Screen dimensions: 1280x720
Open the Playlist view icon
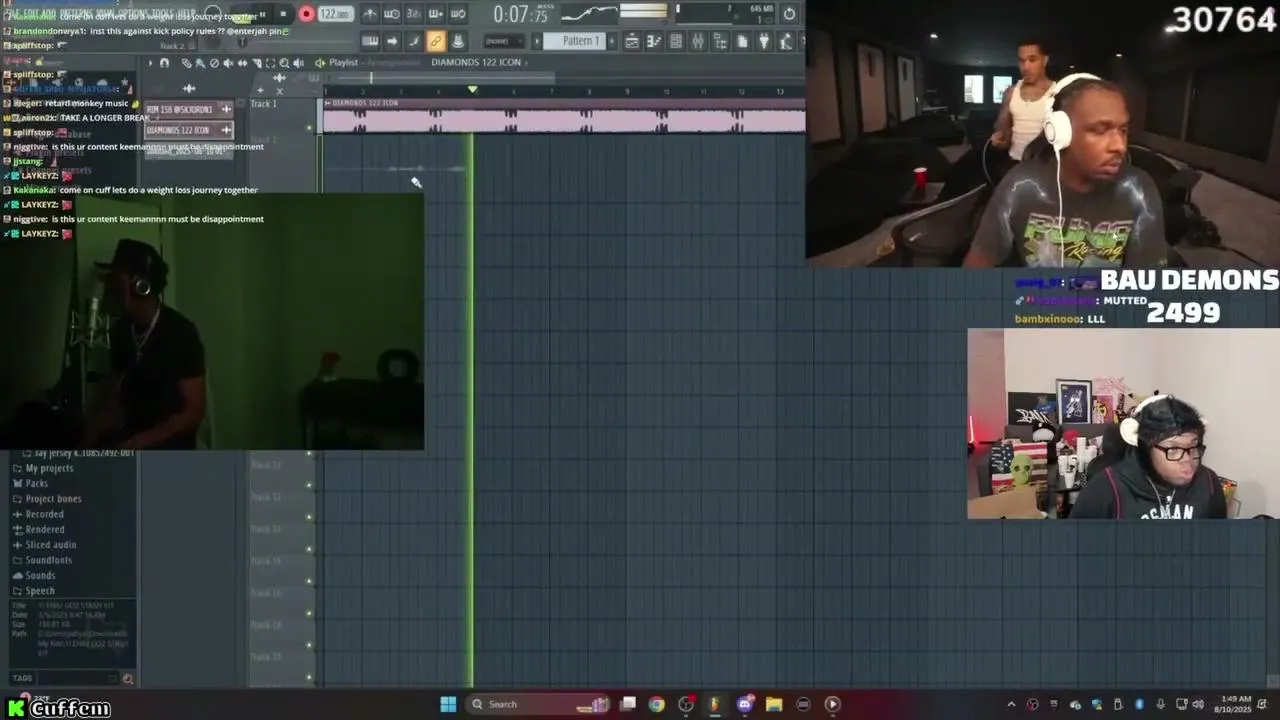pos(632,41)
